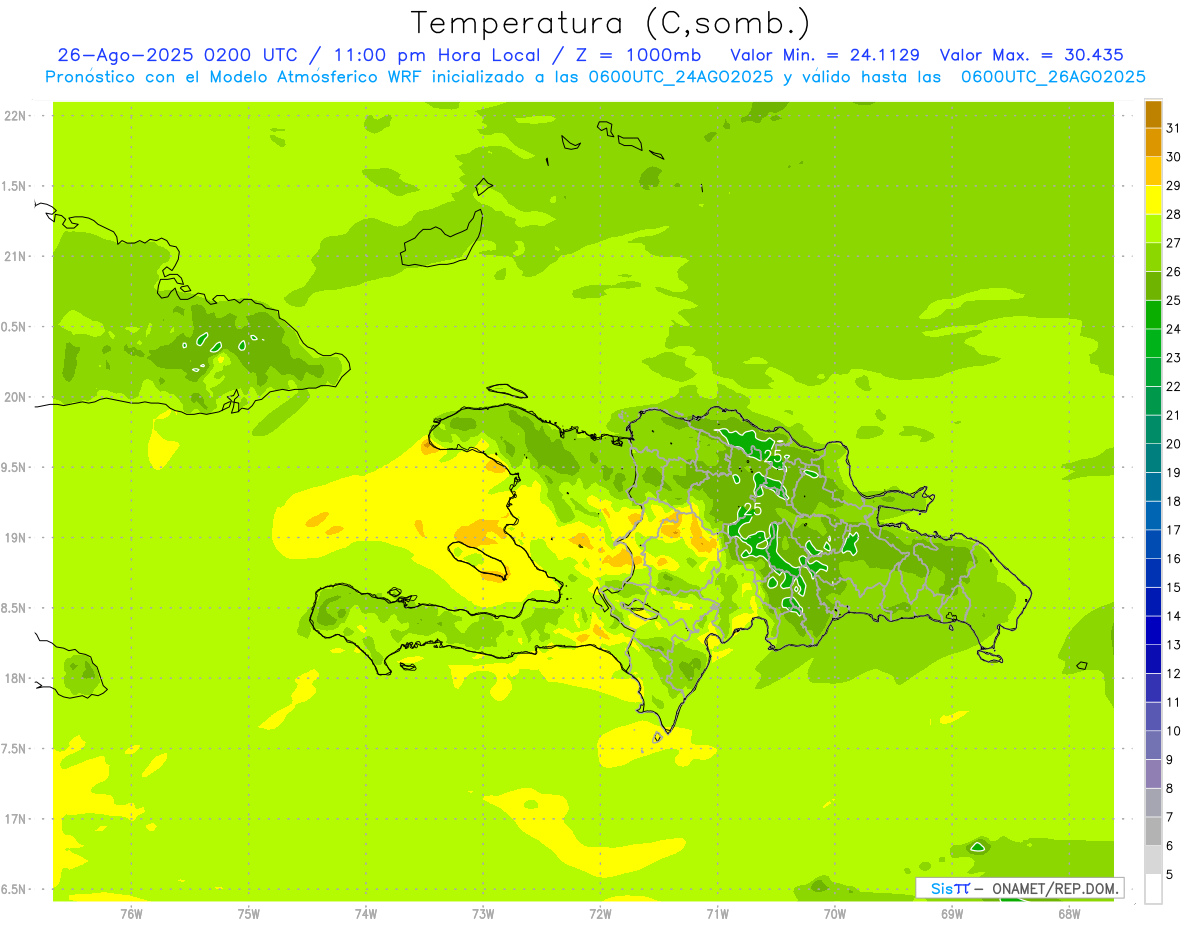The height and width of the screenshot is (927, 1200).
Task: Click the 17N latitude axis label
Action: click(x=17, y=819)
